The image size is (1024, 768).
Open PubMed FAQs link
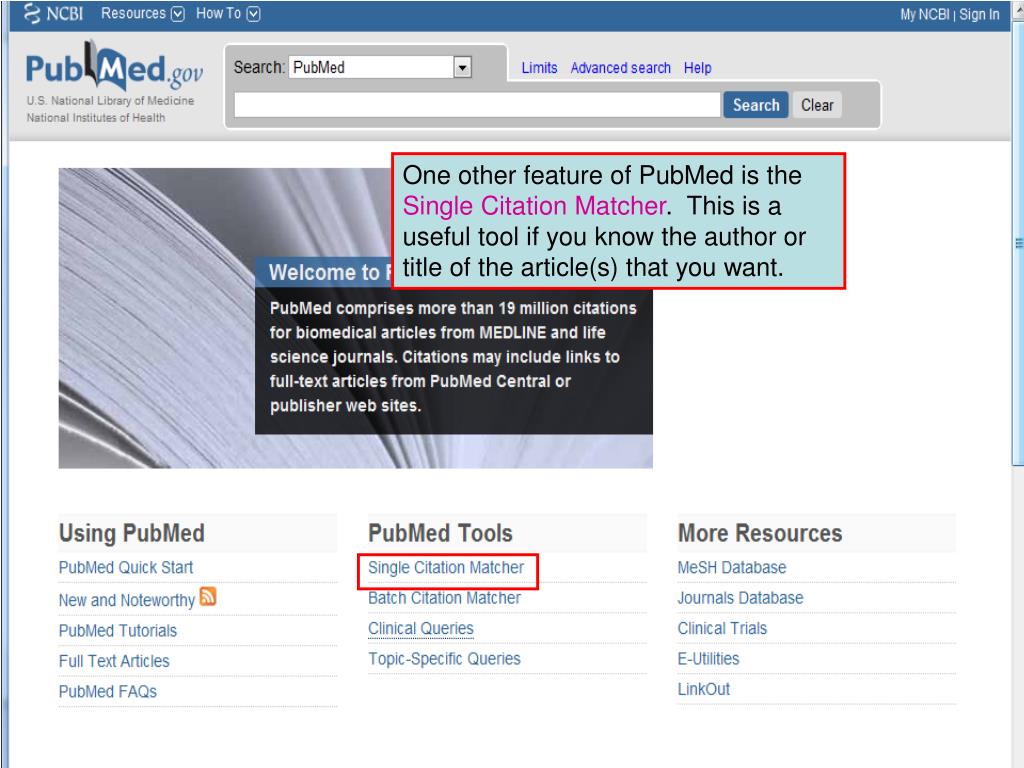coord(108,692)
